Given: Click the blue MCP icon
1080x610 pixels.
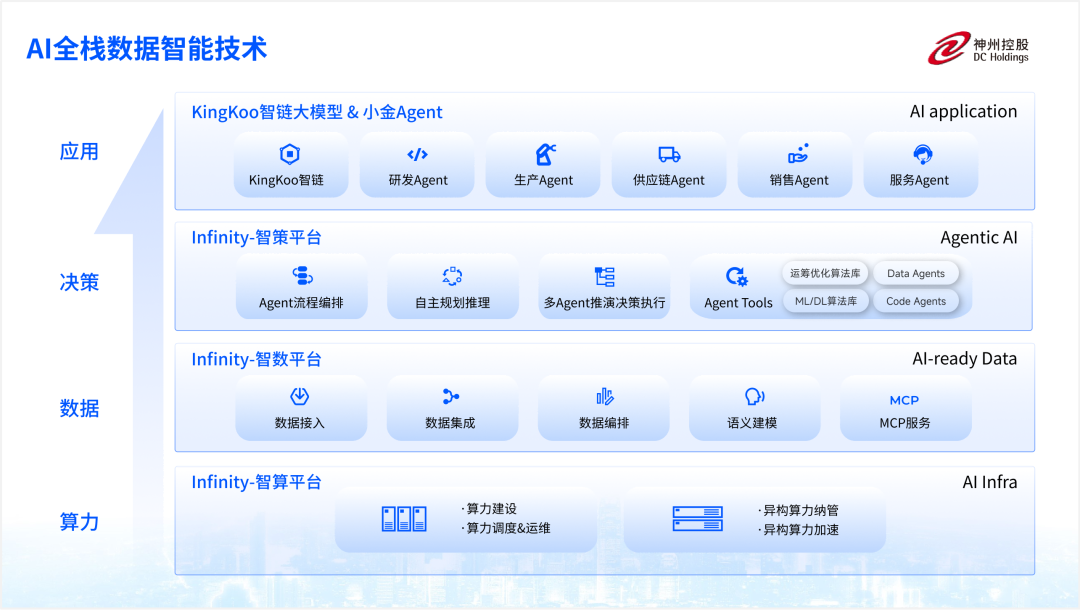Looking at the screenshot, I should pyautogui.click(x=904, y=400).
